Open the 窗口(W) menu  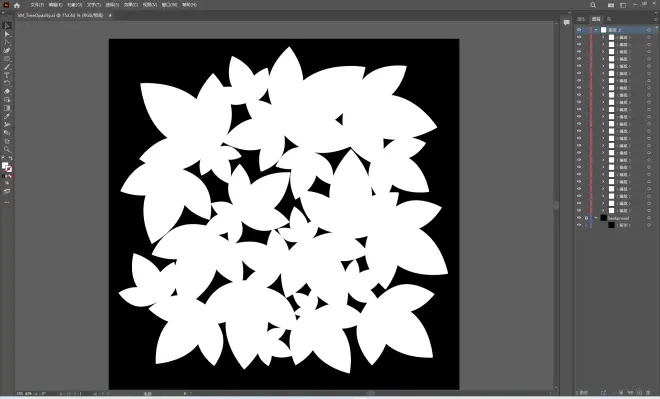[x=169, y=5]
